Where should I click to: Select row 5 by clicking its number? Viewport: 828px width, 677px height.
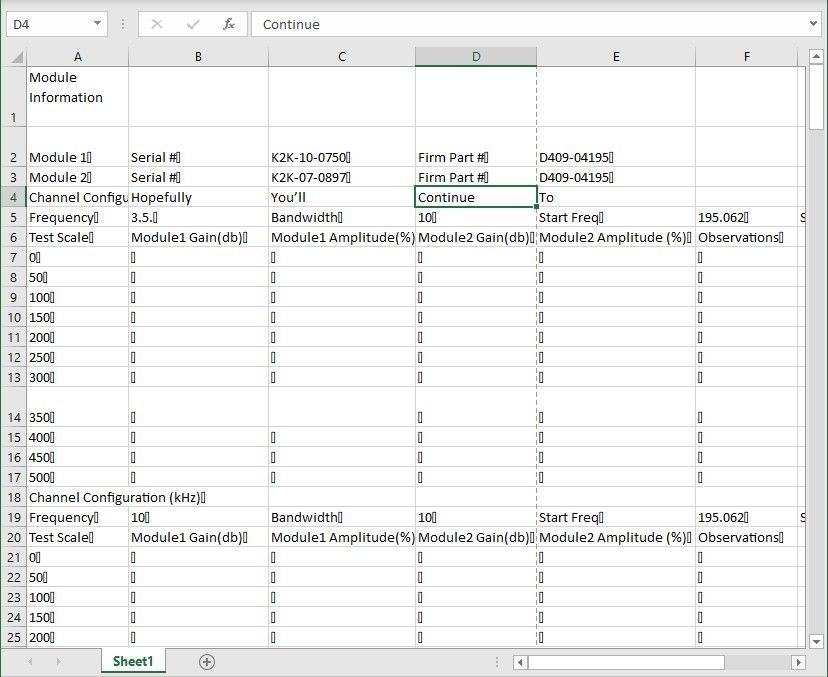[x=13, y=217]
